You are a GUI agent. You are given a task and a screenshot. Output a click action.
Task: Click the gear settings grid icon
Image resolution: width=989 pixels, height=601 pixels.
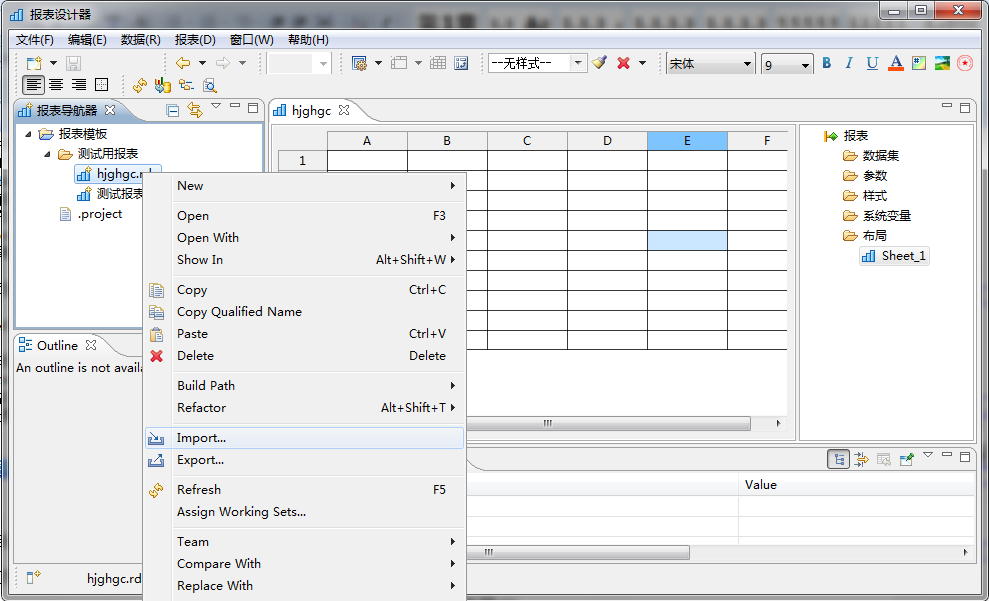point(359,63)
